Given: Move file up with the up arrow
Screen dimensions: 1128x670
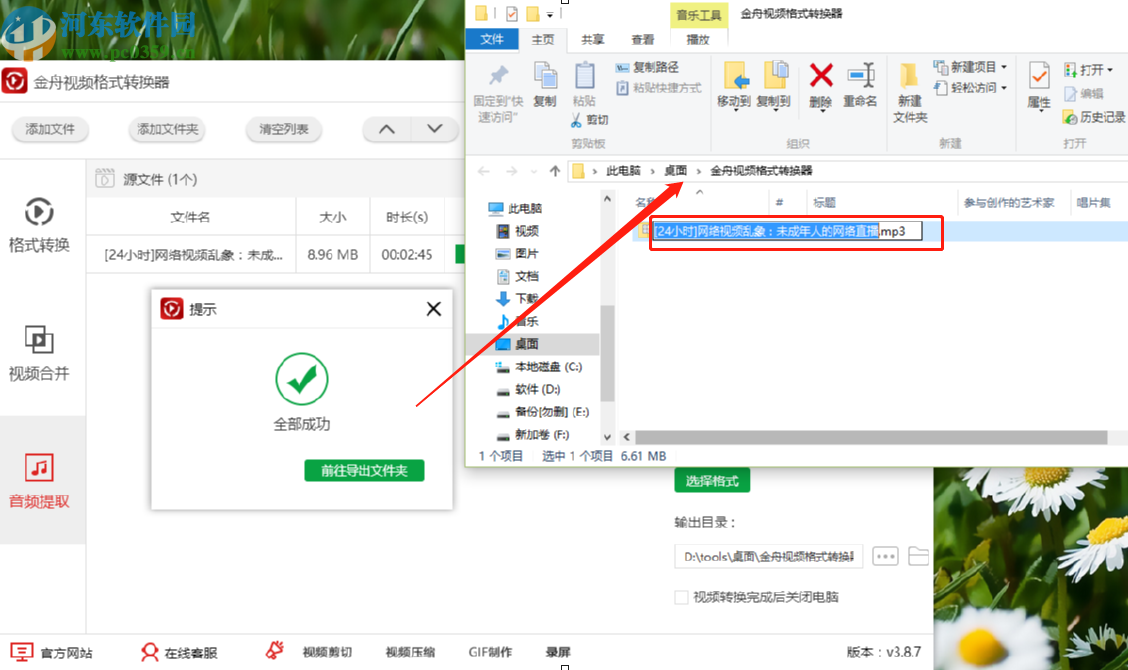Looking at the screenshot, I should point(387,130).
